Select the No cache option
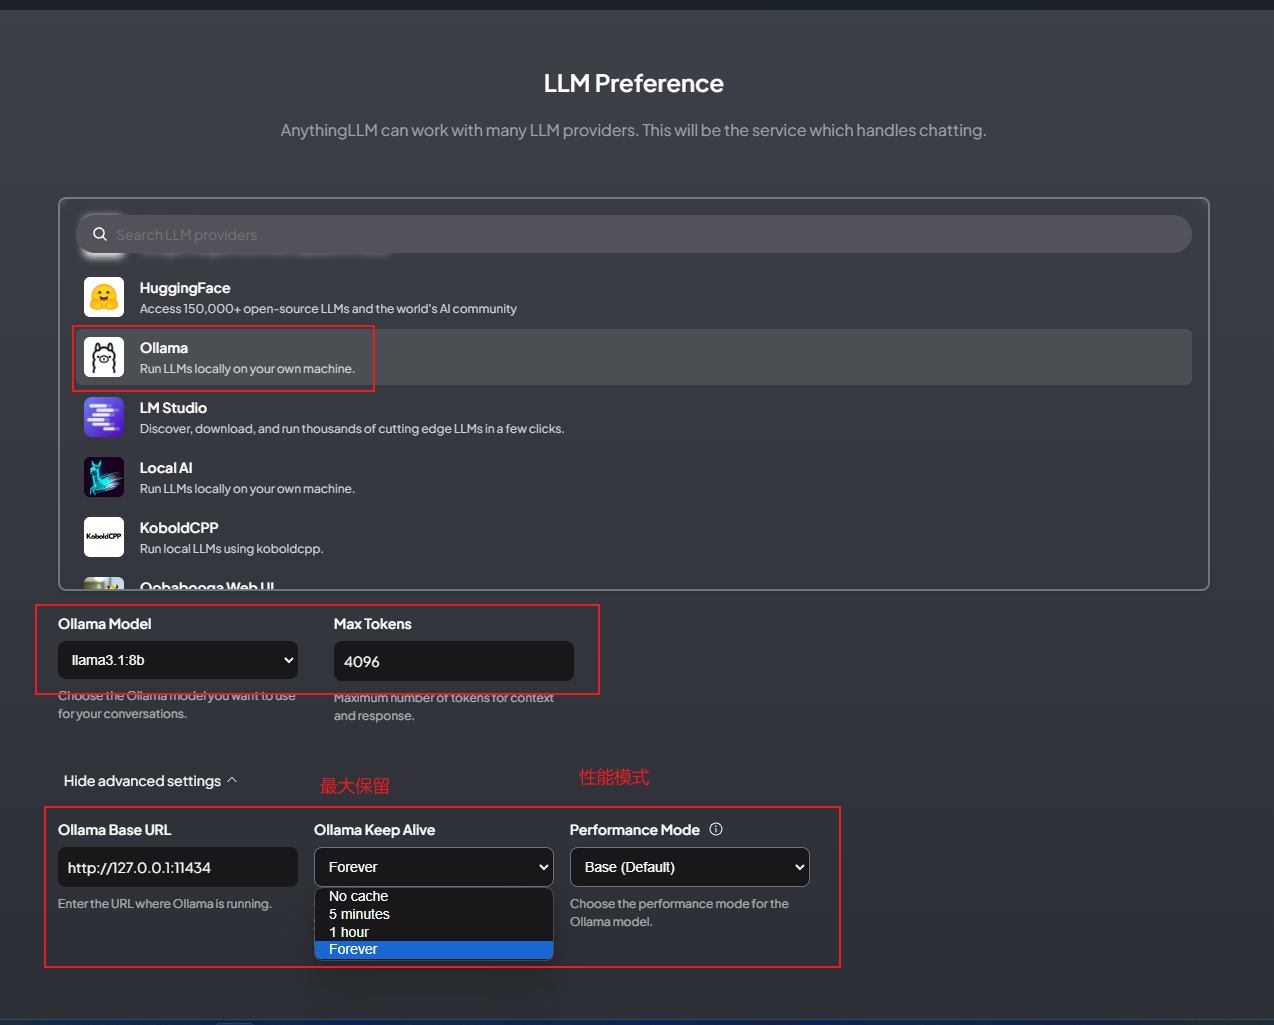 434,896
